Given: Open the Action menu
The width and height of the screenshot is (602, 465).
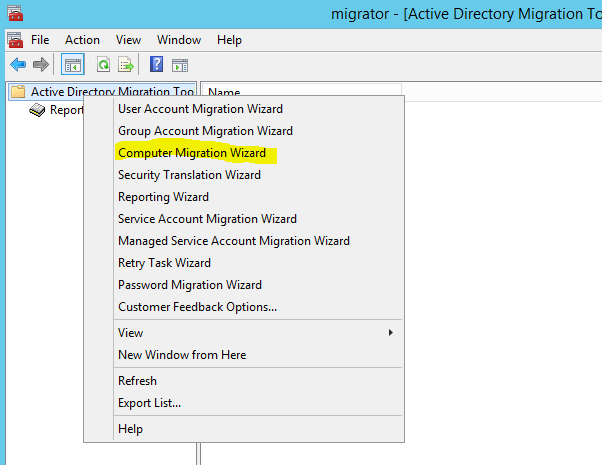Looking at the screenshot, I should coord(82,40).
